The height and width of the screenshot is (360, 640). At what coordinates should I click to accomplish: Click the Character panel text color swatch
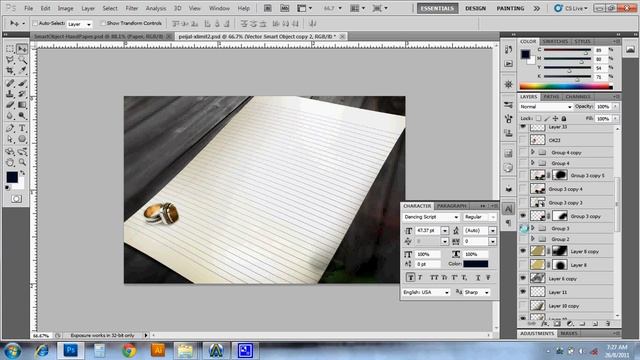coord(476,264)
